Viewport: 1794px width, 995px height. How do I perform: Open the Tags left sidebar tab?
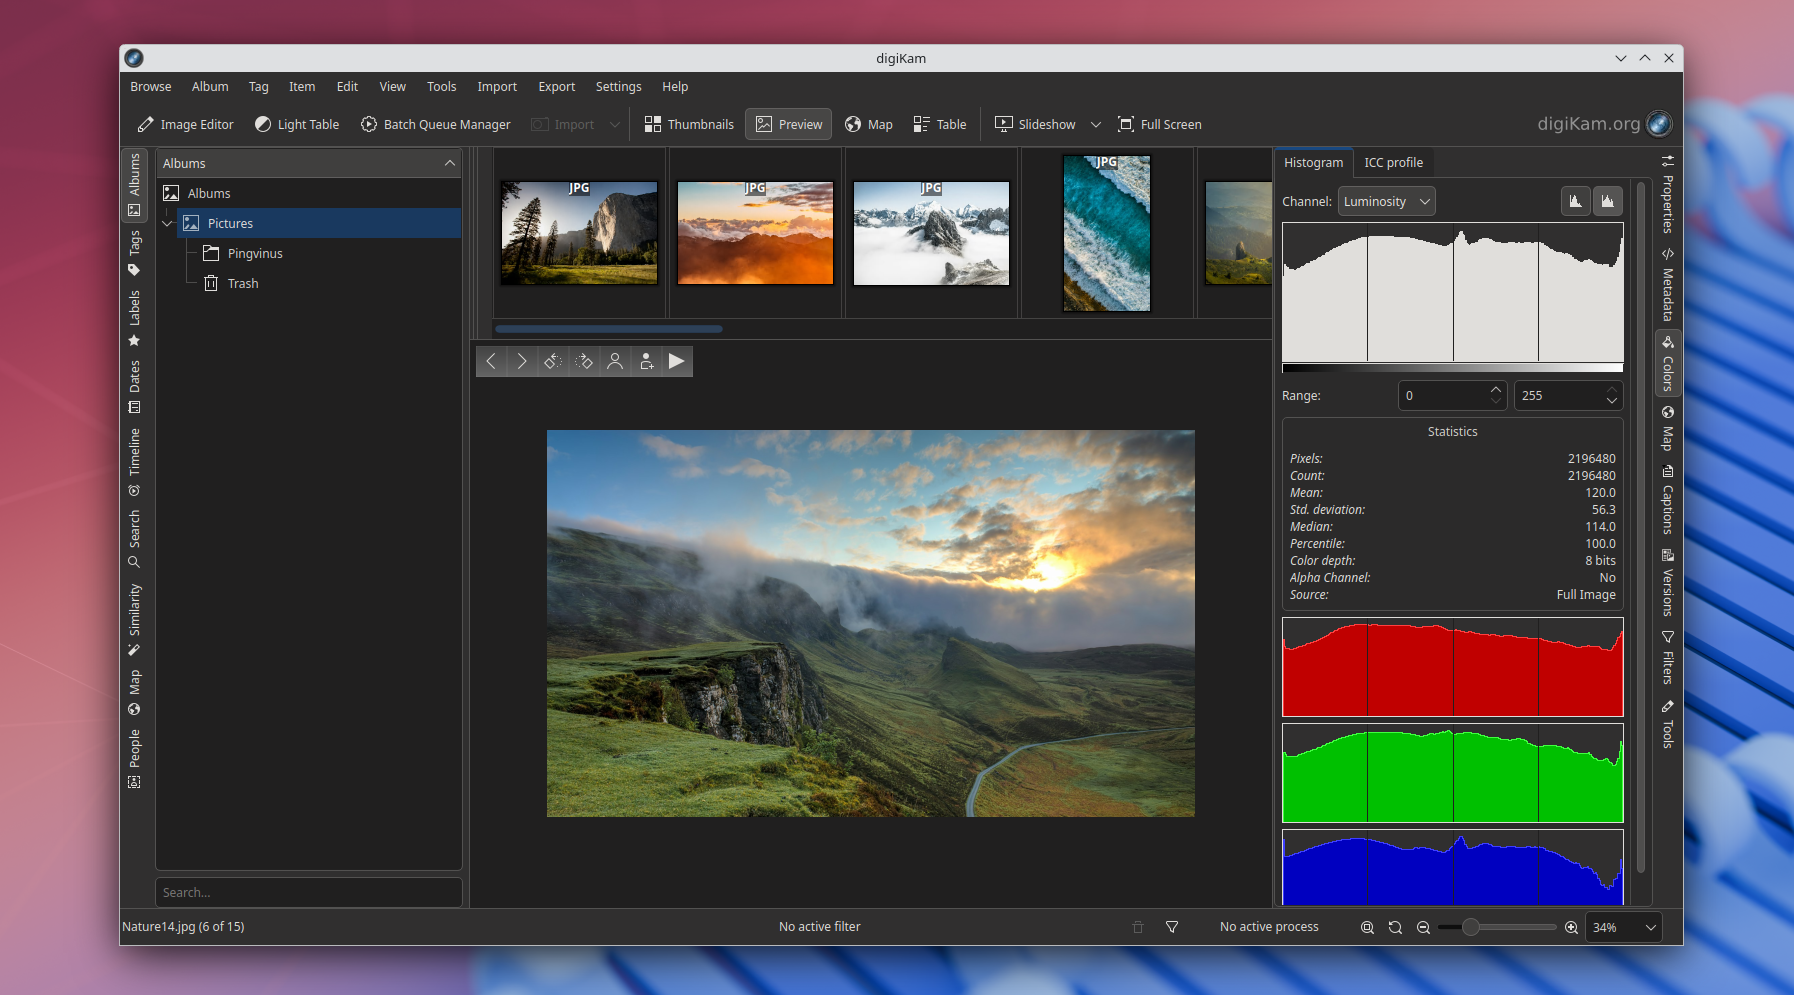click(x=134, y=253)
